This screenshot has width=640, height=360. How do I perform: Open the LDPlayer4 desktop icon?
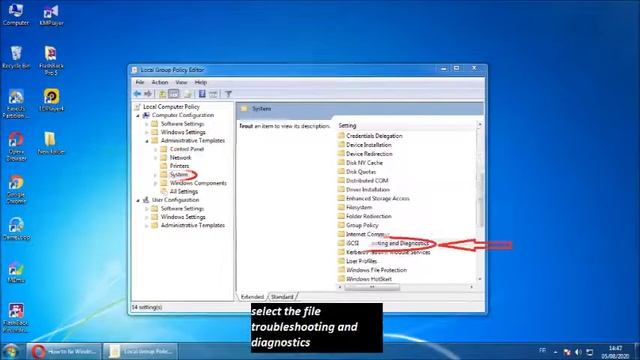[51, 100]
